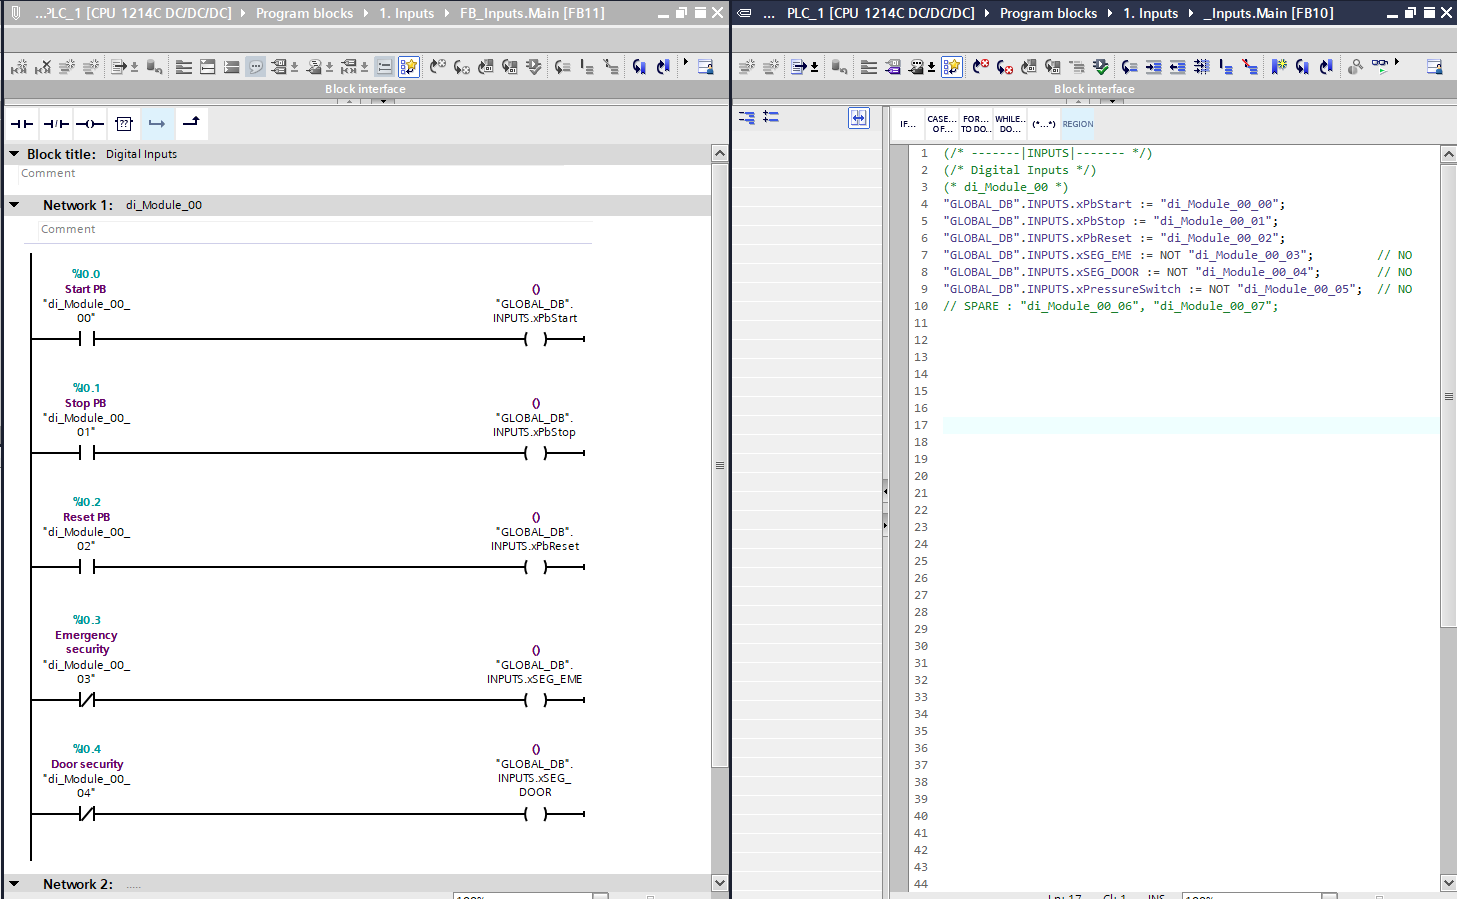
Task: Insert the CASE OF statement snippet
Action: click(x=941, y=124)
